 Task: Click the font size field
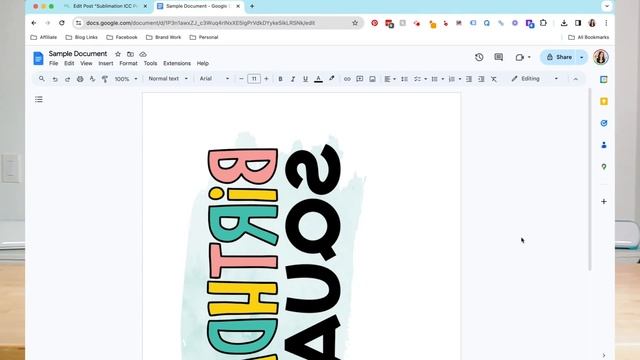254,79
